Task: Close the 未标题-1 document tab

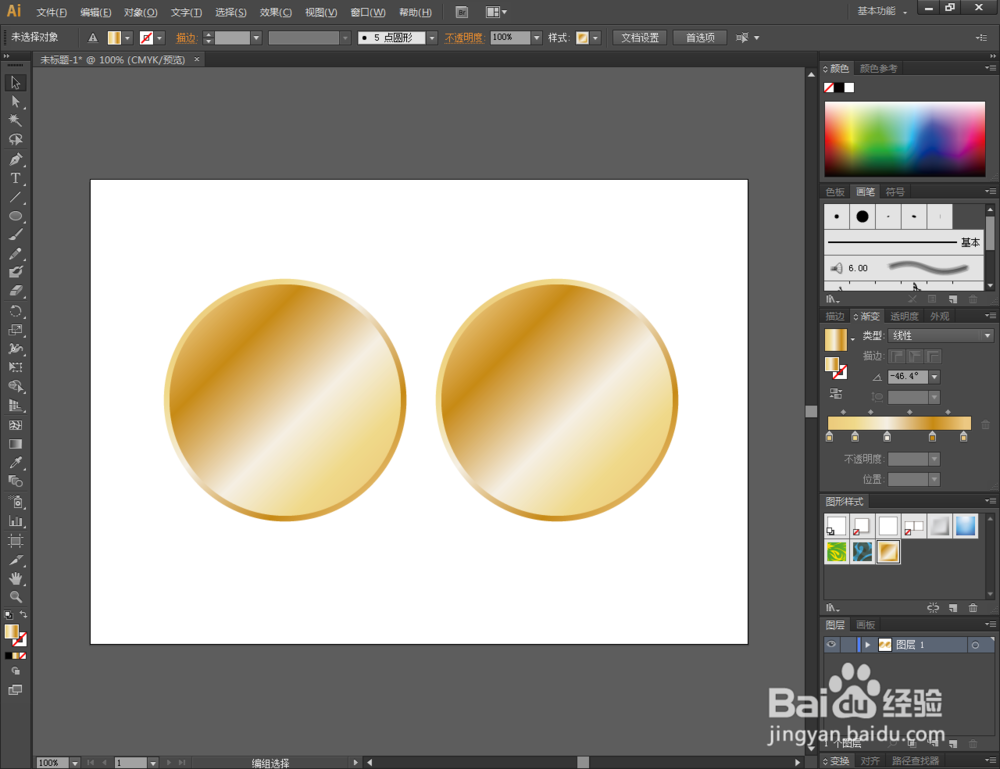Action: [196, 59]
